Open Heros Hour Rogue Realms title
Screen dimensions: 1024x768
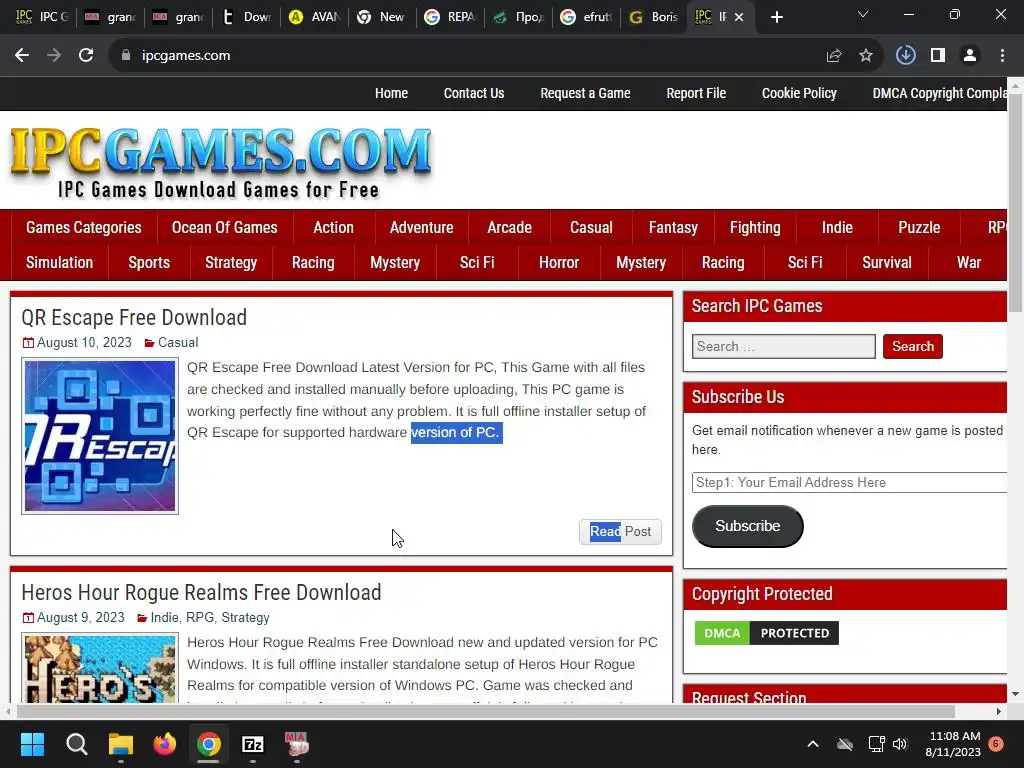point(201,592)
